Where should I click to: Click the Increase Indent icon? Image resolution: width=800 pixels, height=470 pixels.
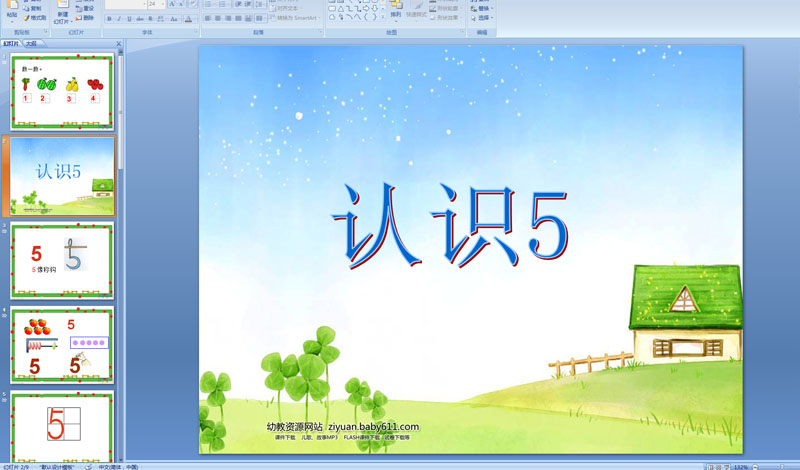coord(248,4)
